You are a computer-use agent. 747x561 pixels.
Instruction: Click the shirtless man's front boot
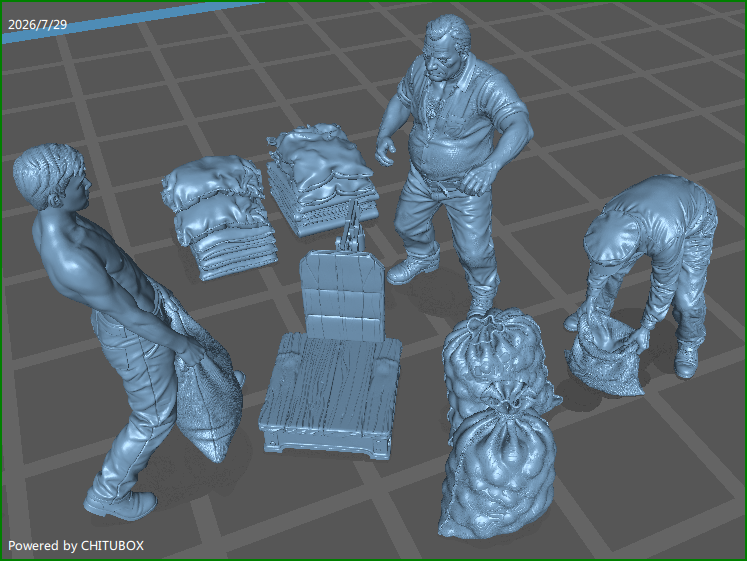120,504
